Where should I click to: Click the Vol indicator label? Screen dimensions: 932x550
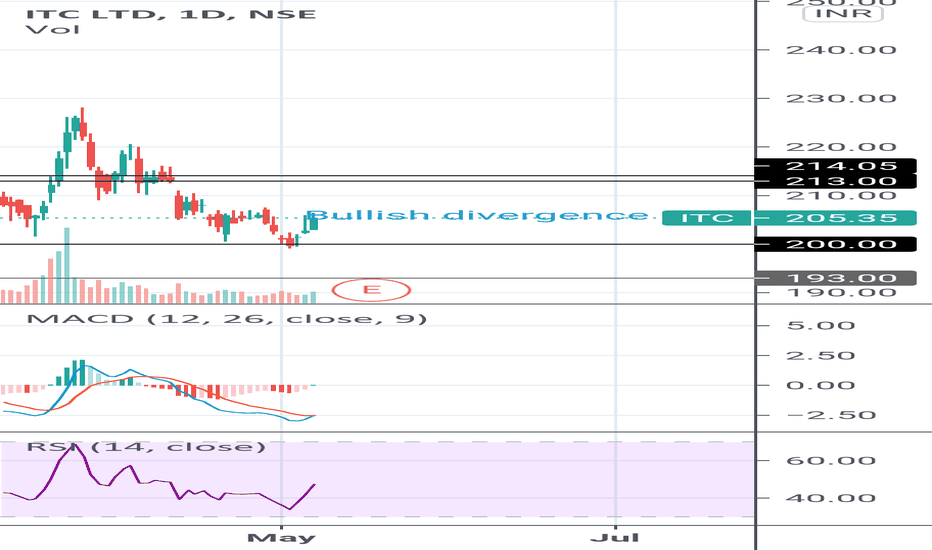[x=53, y=29]
